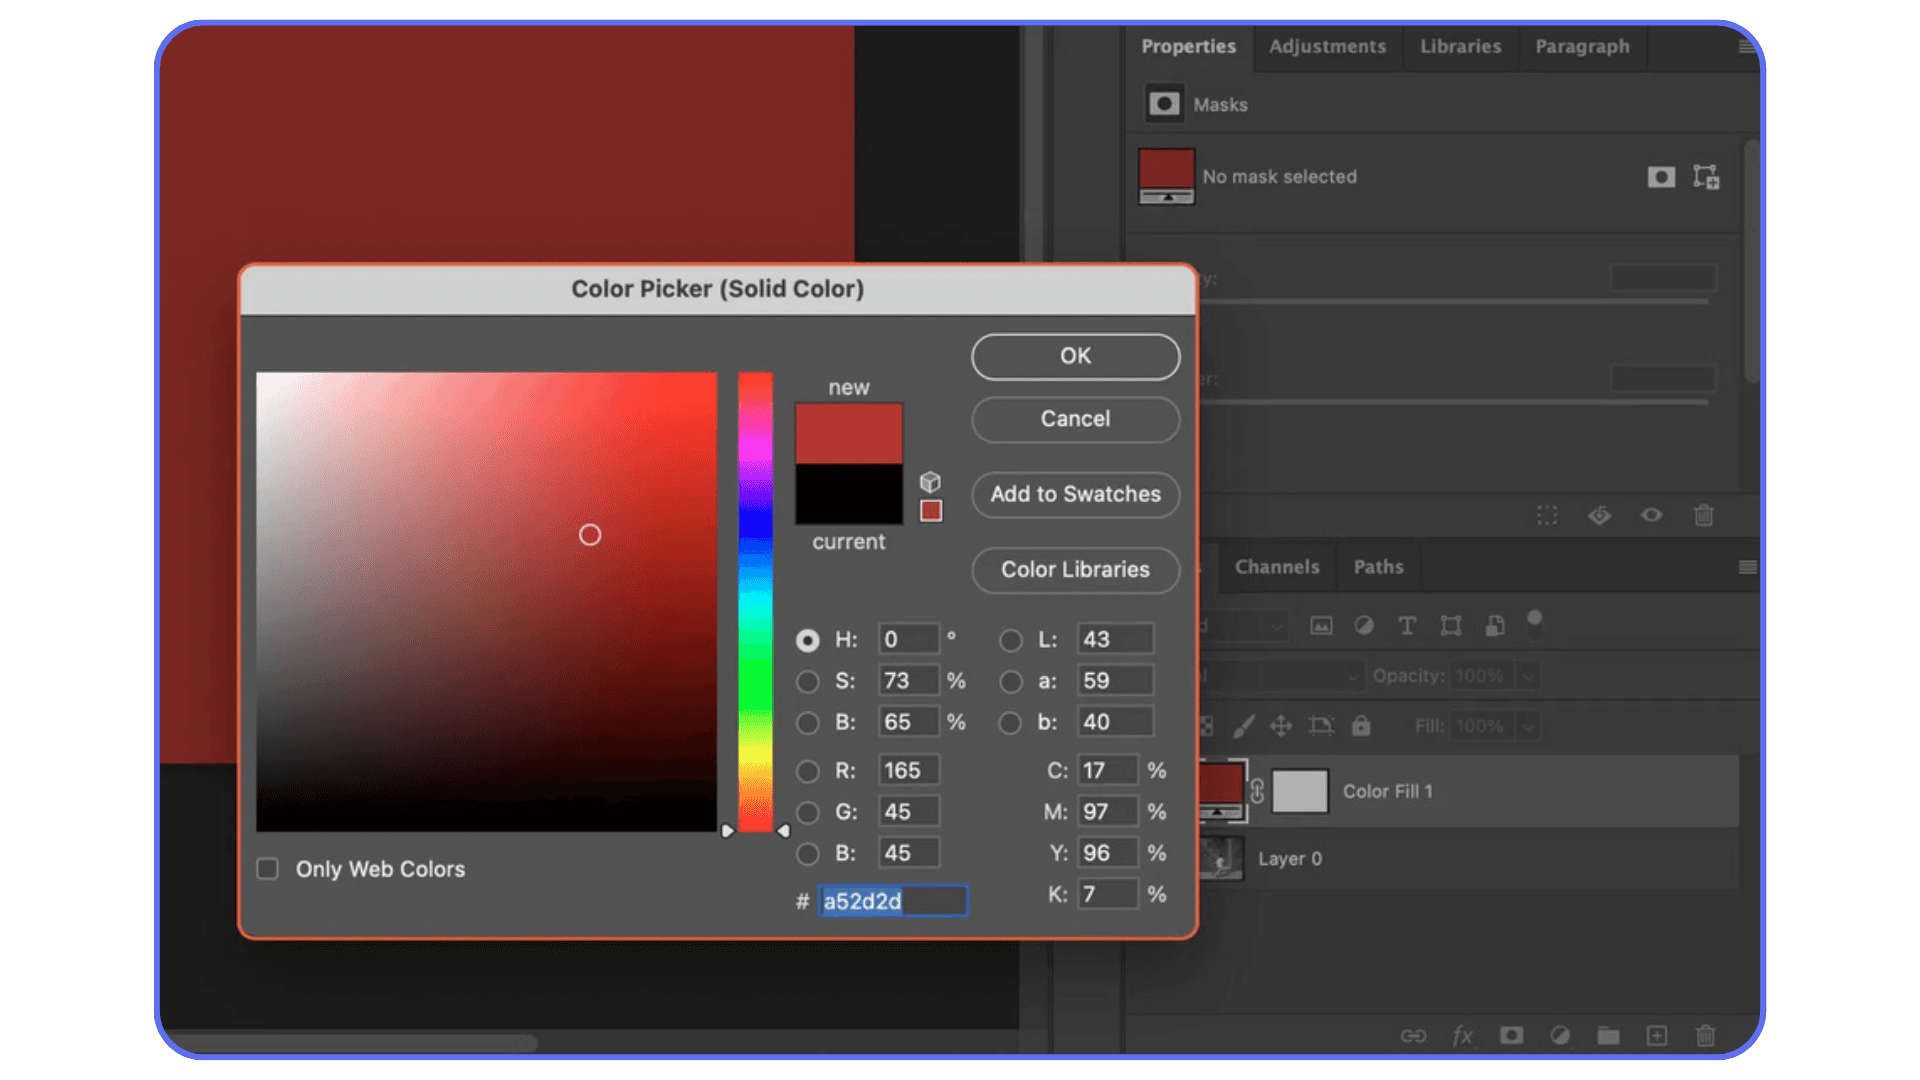Click the small in-gamut red swatch
The height and width of the screenshot is (1080, 1920).
pyautogui.click(x=931, y=511)
